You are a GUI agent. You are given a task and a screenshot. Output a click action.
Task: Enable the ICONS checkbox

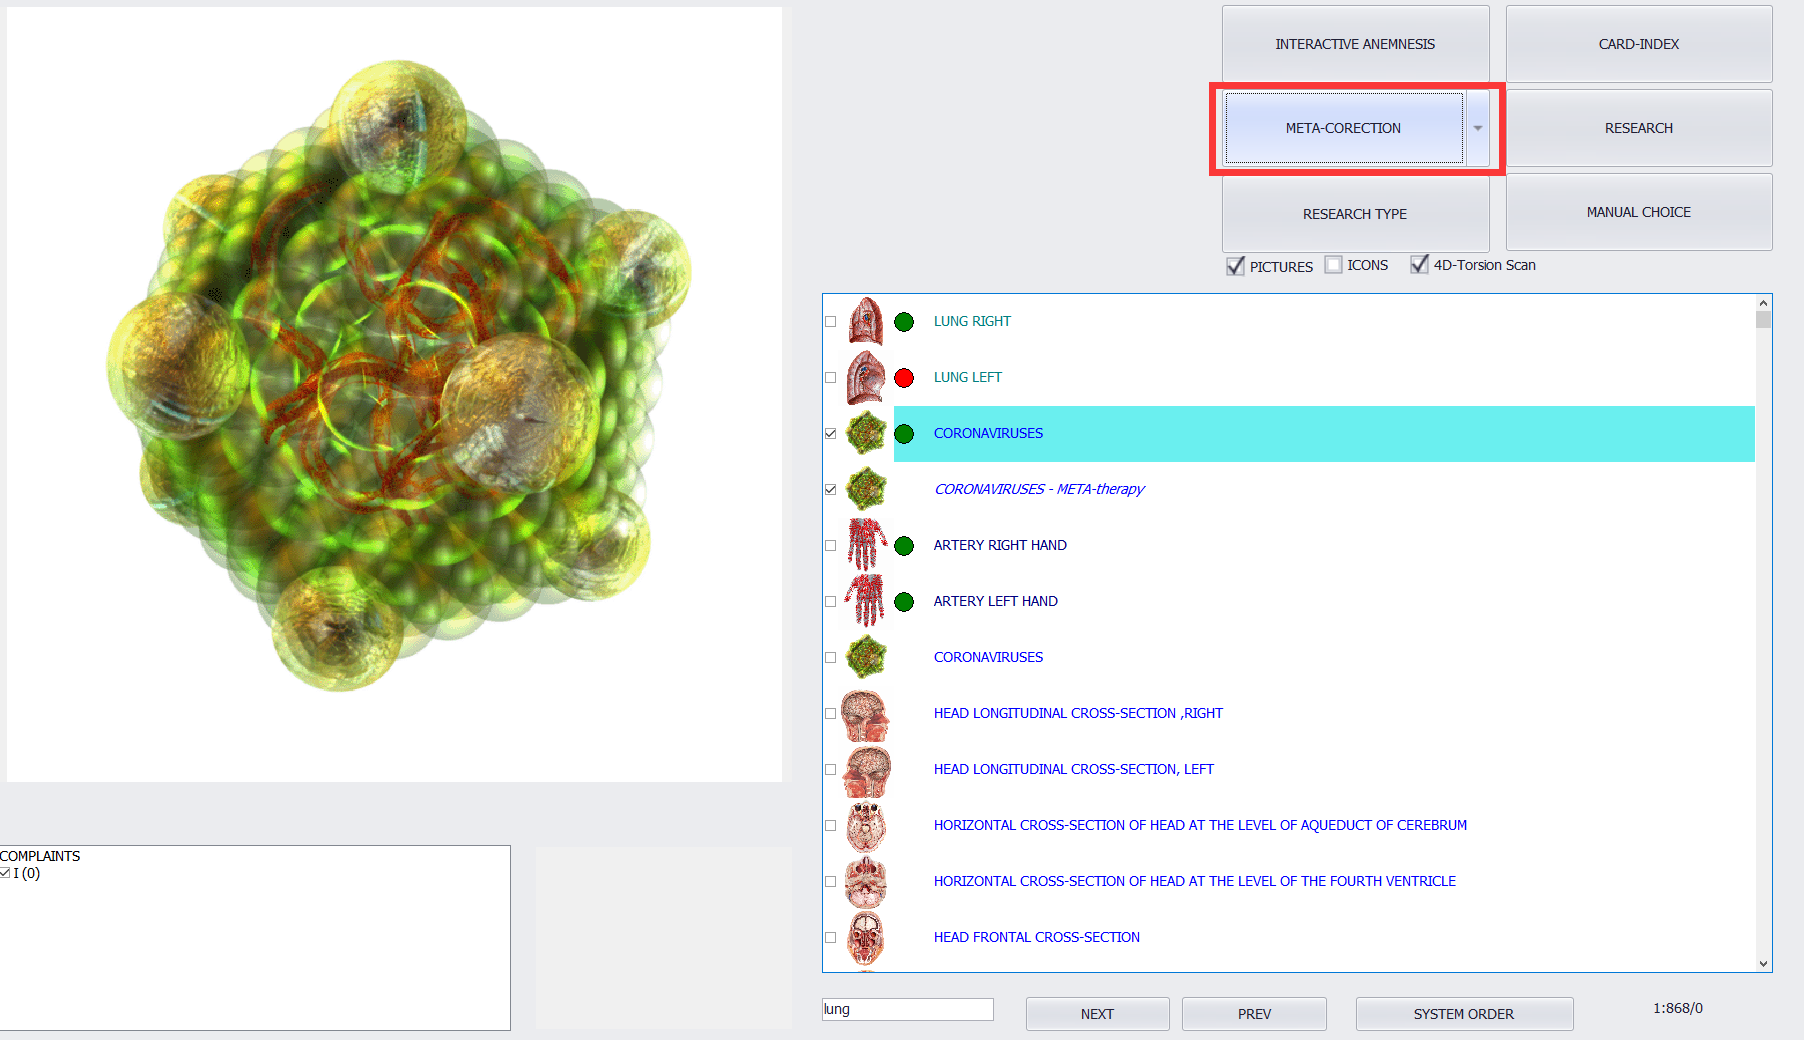tap(1333, 265)
